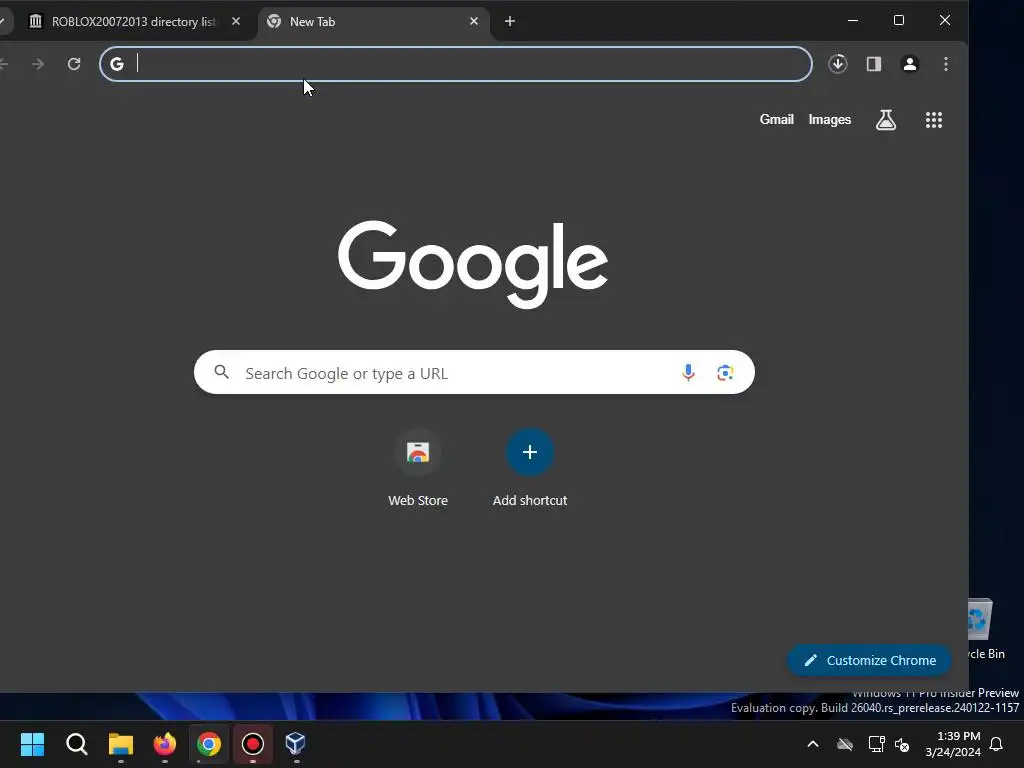Screen dimensions: 1024x768
Task: Close the New Tab tab
Action: pos(474,22)
